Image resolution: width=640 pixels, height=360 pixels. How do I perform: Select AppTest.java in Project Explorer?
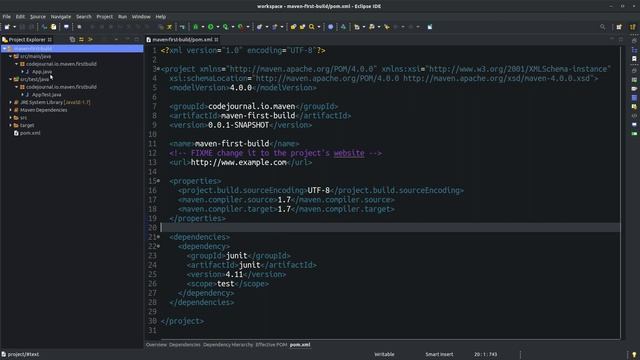[x=47, y=95]
